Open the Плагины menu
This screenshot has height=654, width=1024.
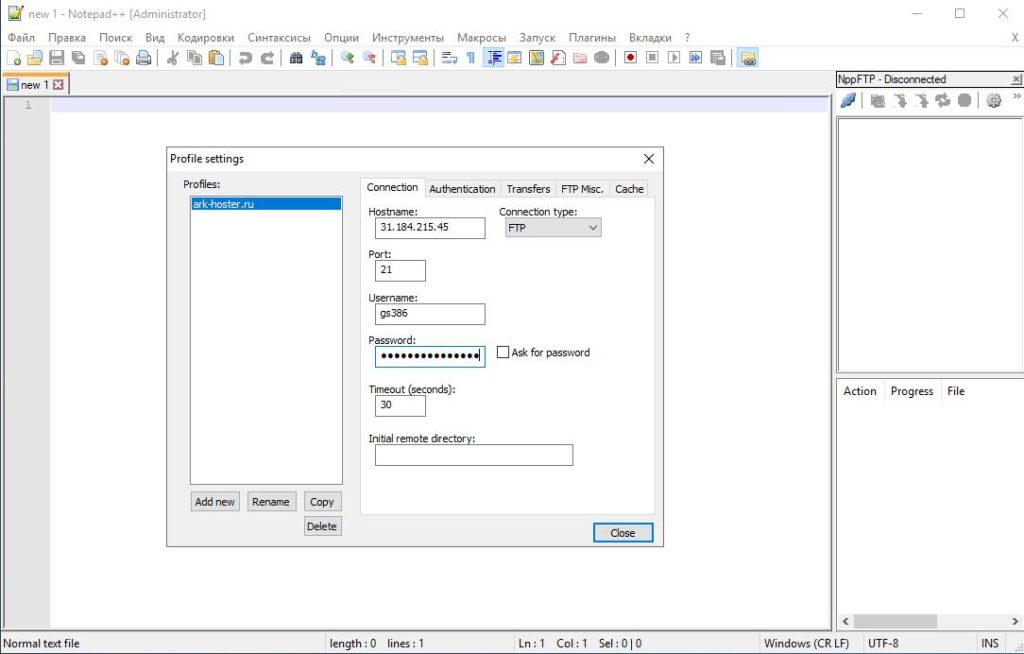pyautogui.click(x=592, y=37)
